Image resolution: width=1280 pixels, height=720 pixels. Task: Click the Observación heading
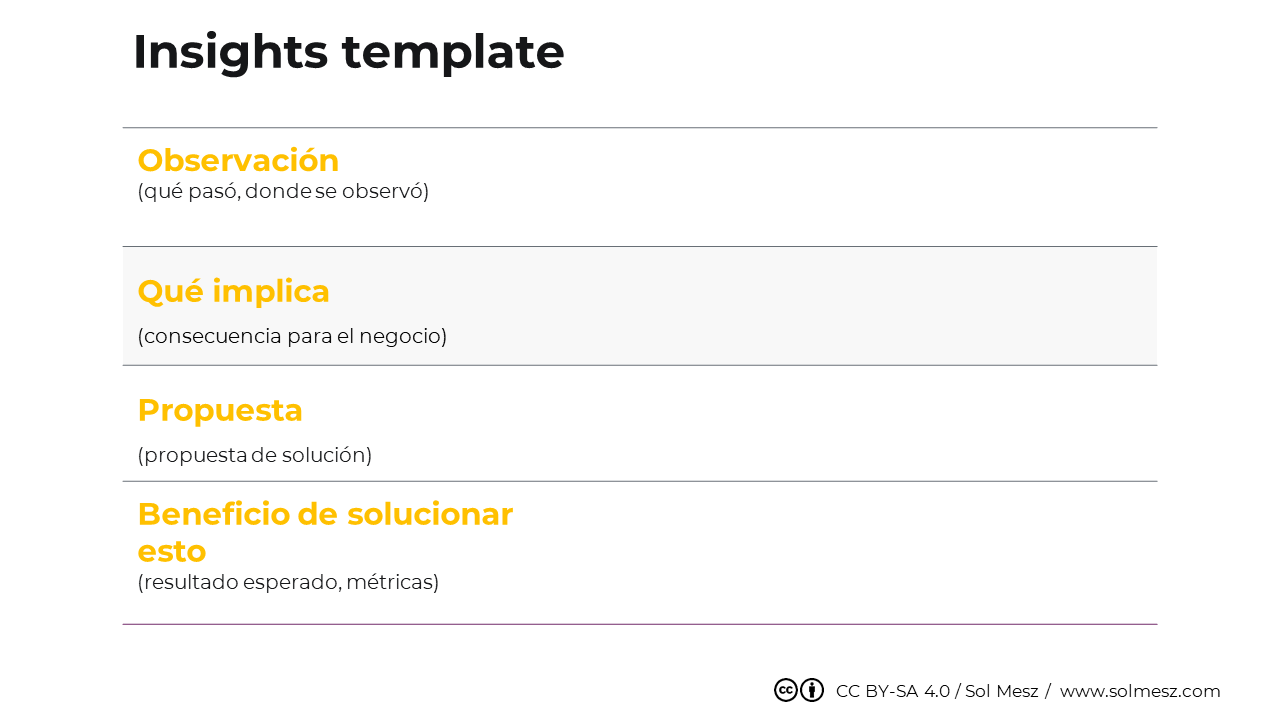click(238, 160)
